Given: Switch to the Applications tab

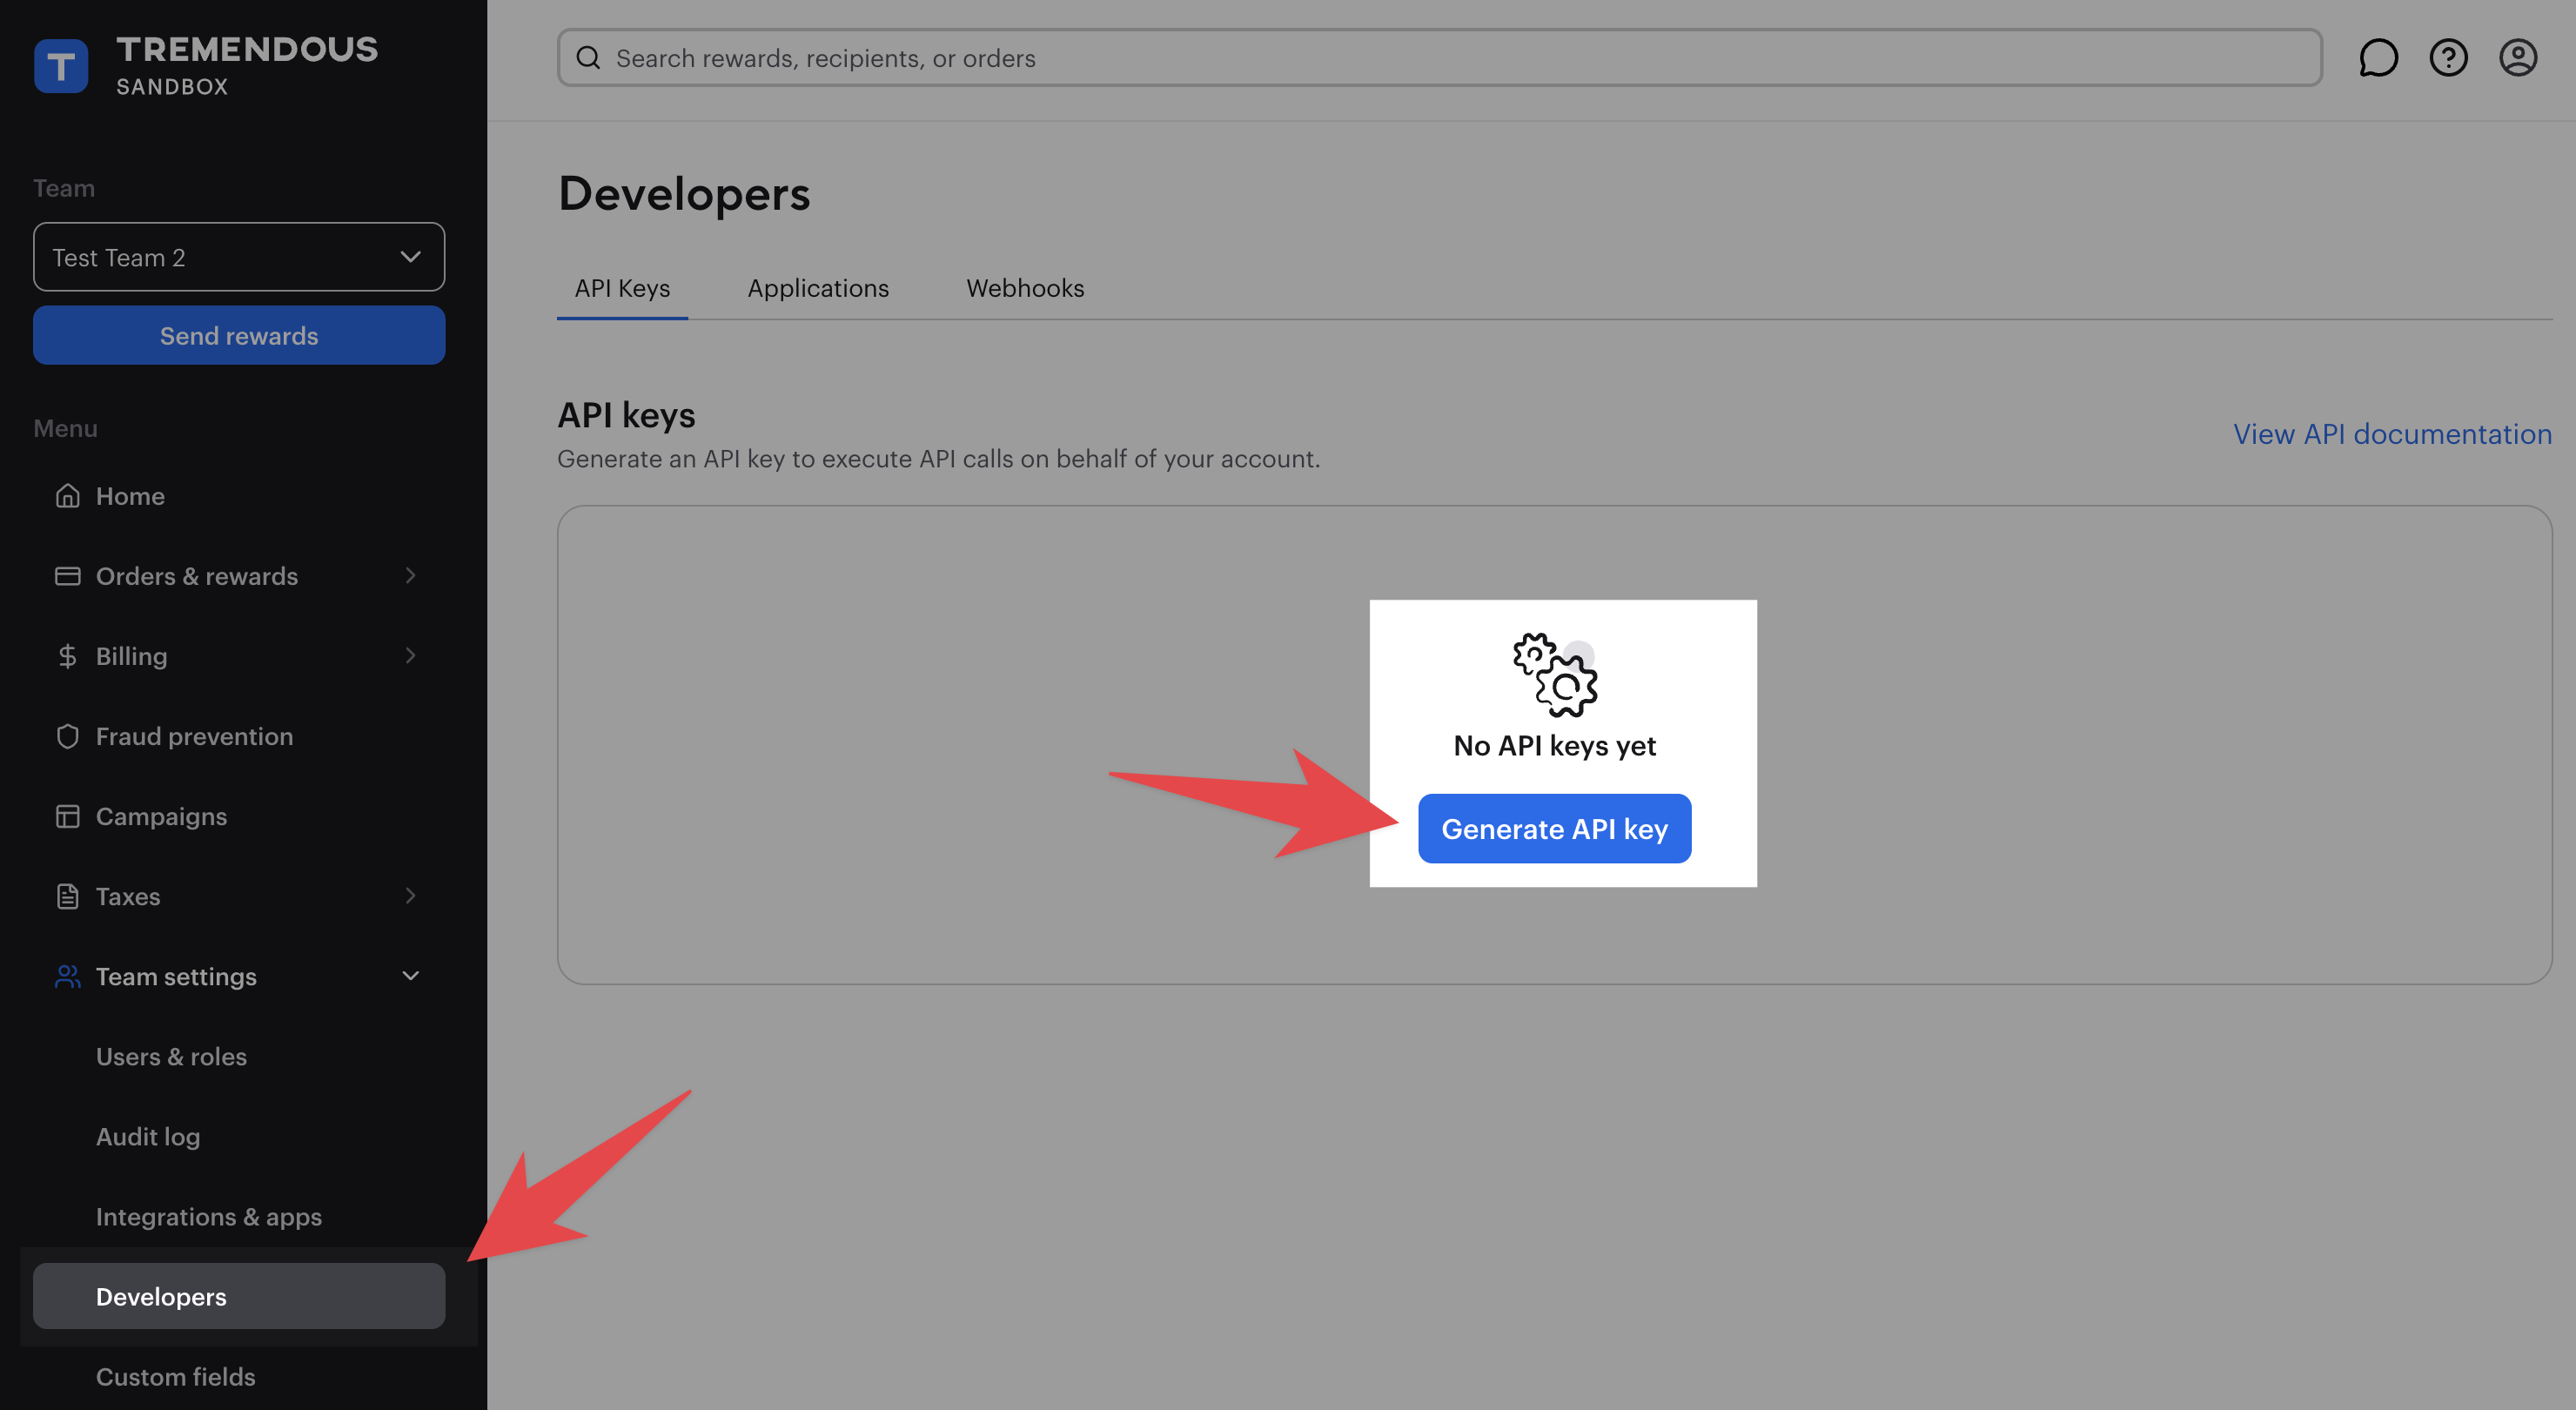Looking at the screenshot, I should click(817, 288).
